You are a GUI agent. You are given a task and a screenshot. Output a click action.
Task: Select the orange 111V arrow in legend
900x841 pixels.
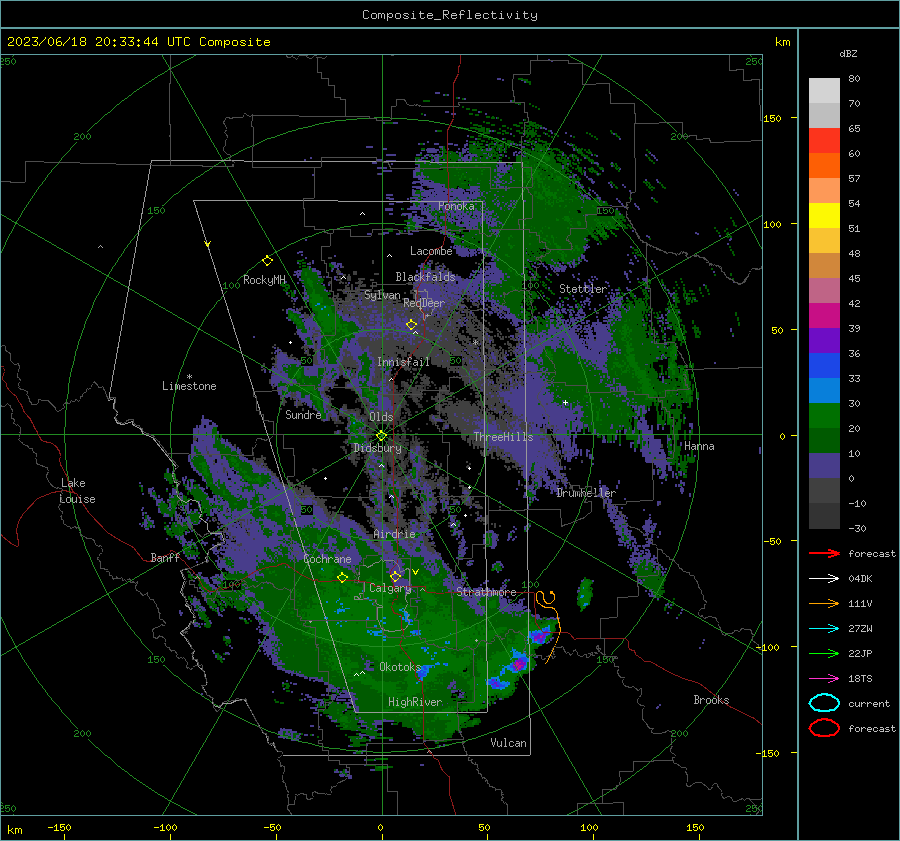[824, 603]
